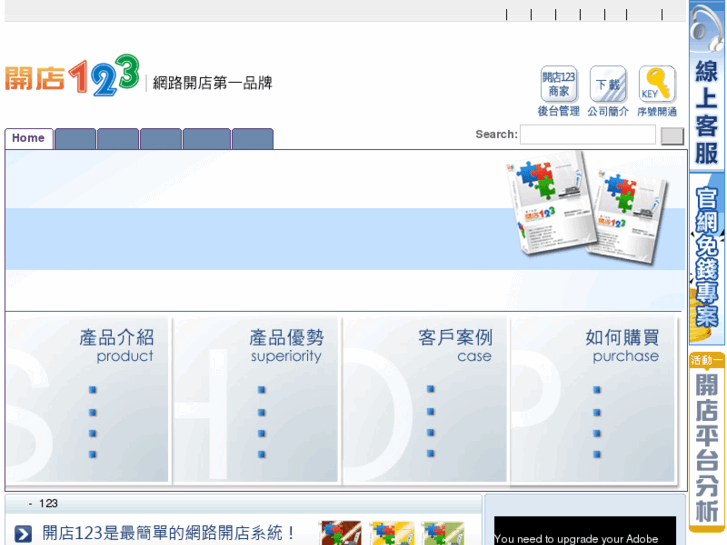This screenshot has height=545, width=727.
Task: Click the green puzzle thumbnail
Action: click(443, 533)
